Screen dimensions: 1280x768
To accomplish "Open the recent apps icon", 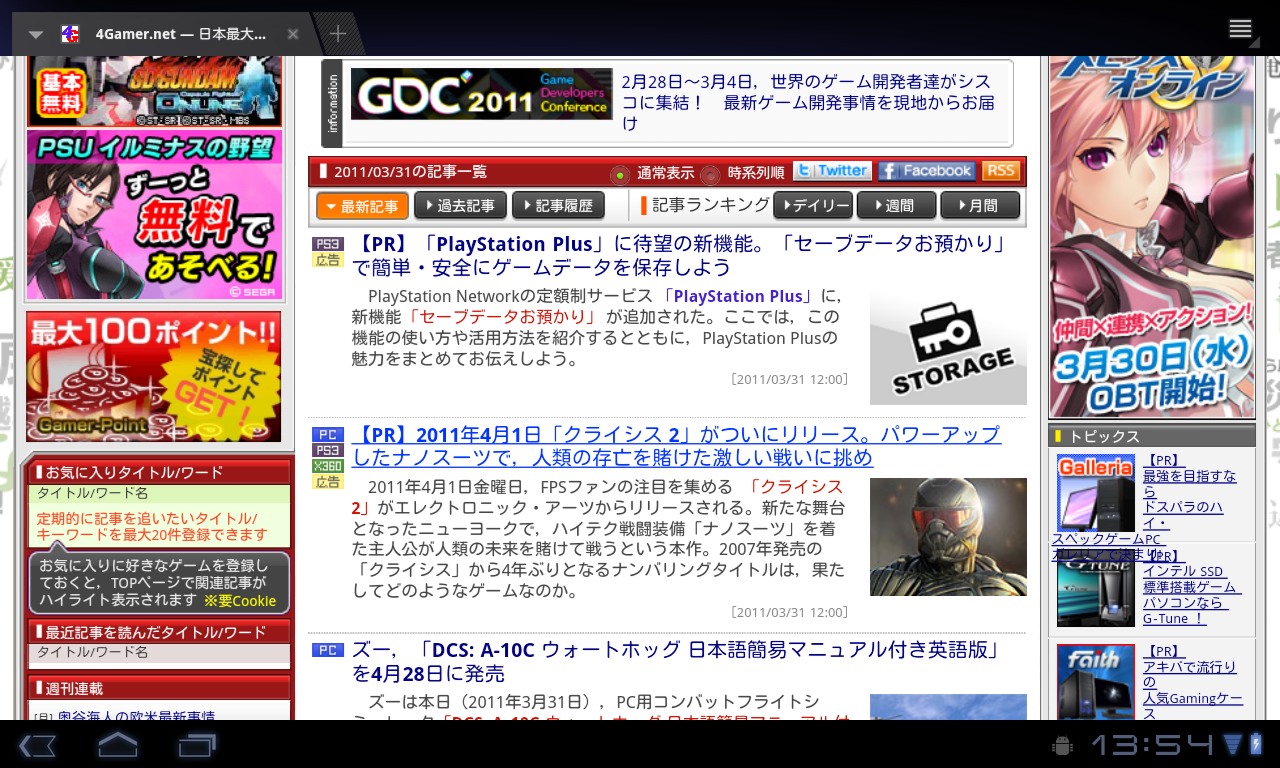I will [197, 745].
